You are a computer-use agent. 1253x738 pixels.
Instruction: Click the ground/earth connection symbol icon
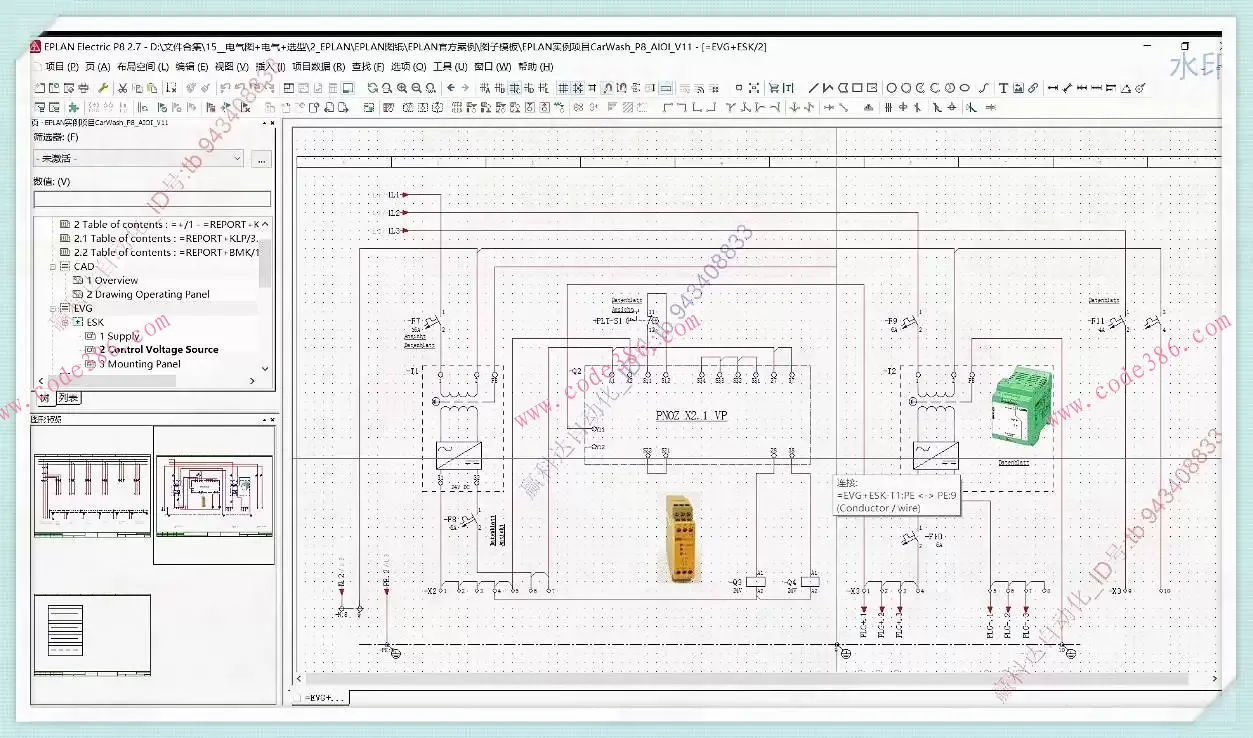(868, 107)
